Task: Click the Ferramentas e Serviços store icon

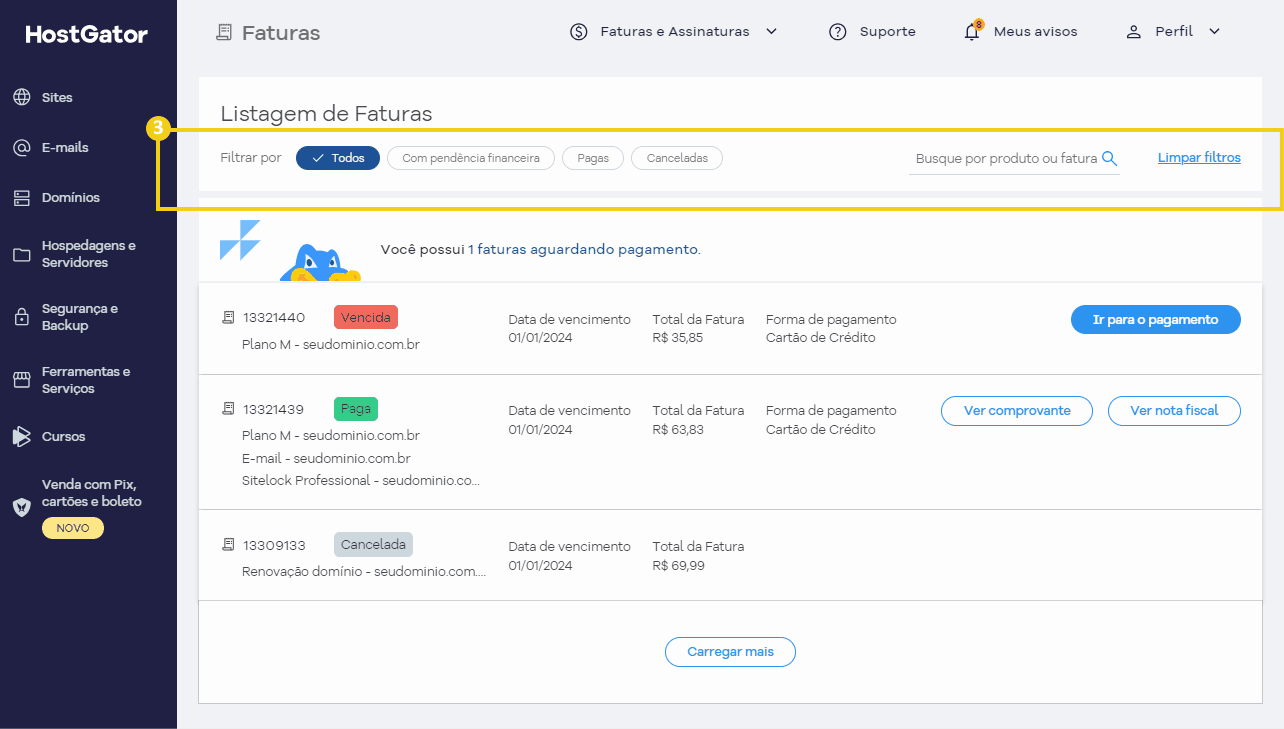Action: (x=22, y=380)
